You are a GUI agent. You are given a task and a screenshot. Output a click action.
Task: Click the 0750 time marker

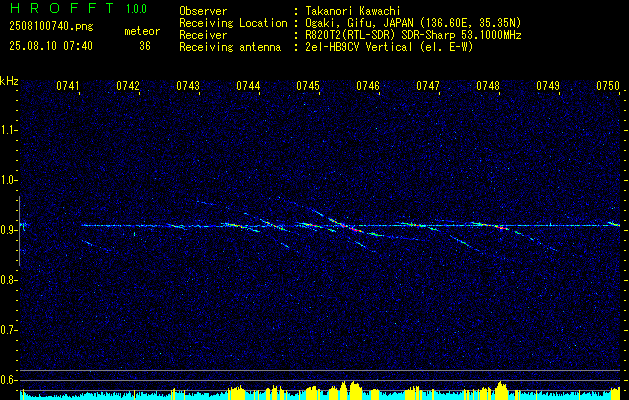tap(608, 85)
